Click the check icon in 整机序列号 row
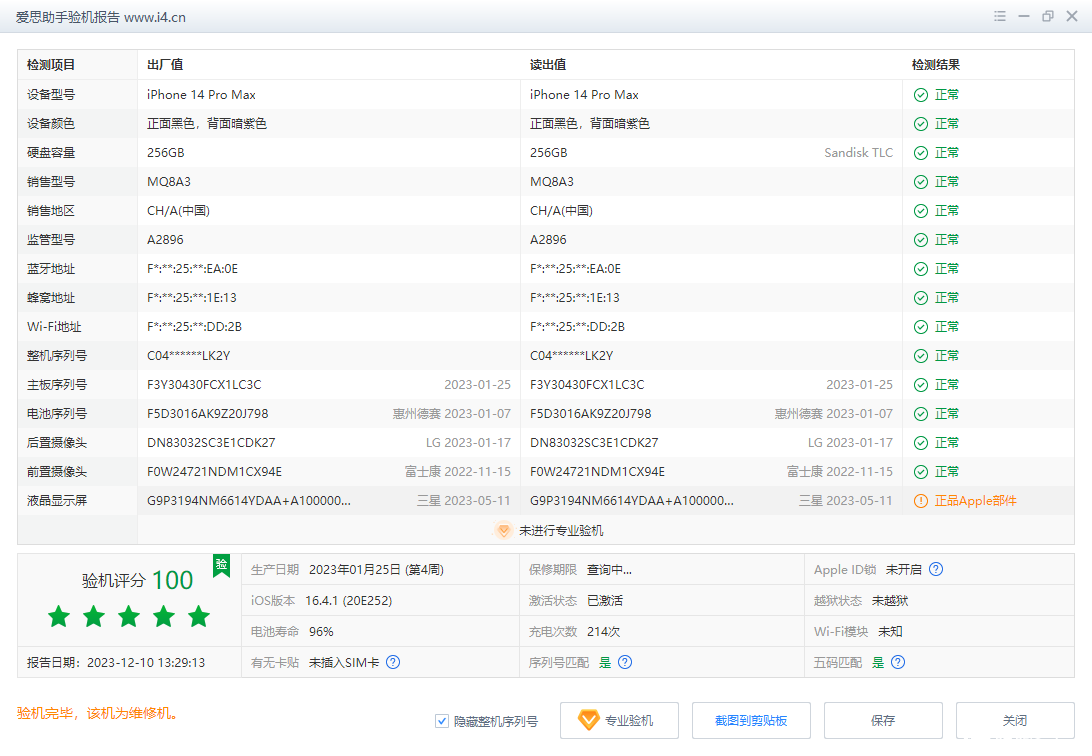 921,356
